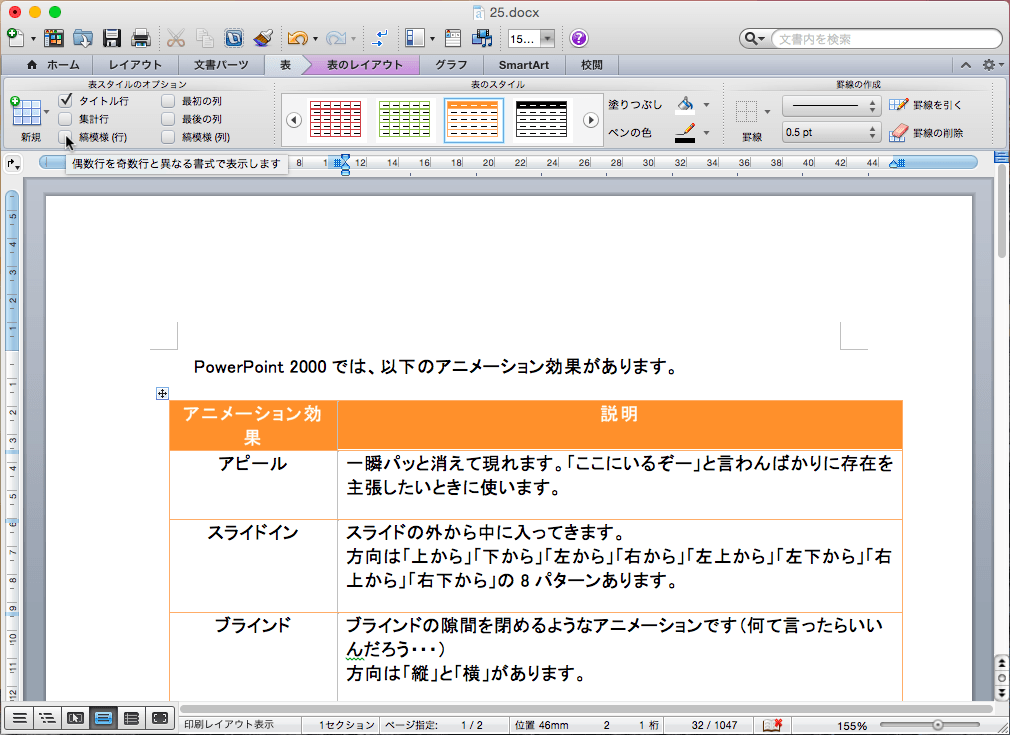Click the Format Painter brush icon
This screenshot has width=1010, height=735.
pos(264,39)
